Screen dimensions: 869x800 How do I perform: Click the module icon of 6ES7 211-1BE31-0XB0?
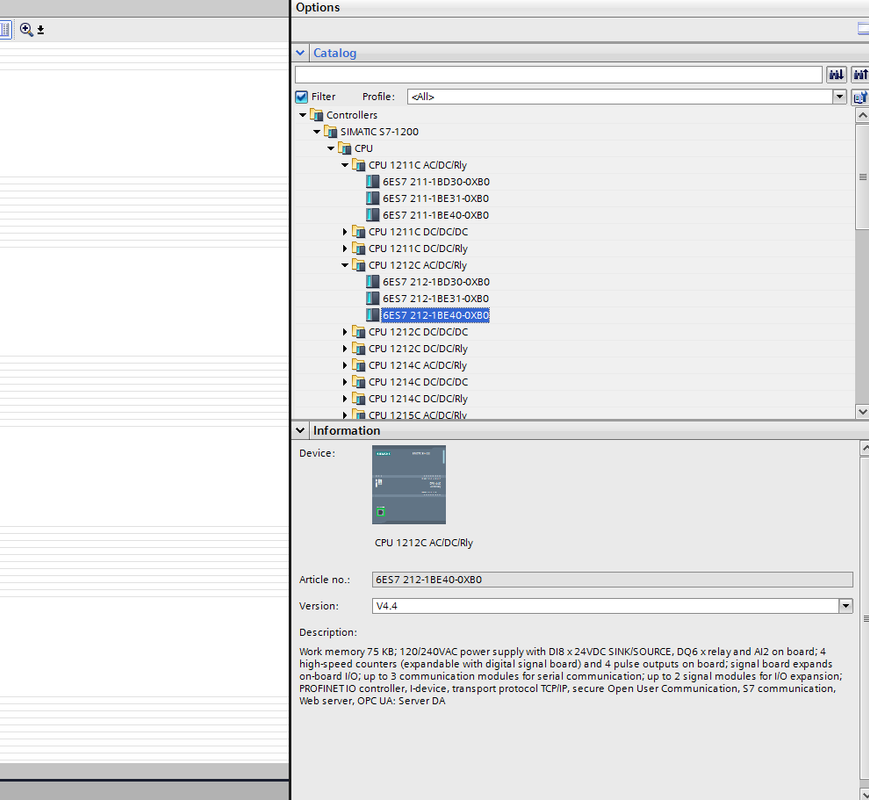(373, 198)
